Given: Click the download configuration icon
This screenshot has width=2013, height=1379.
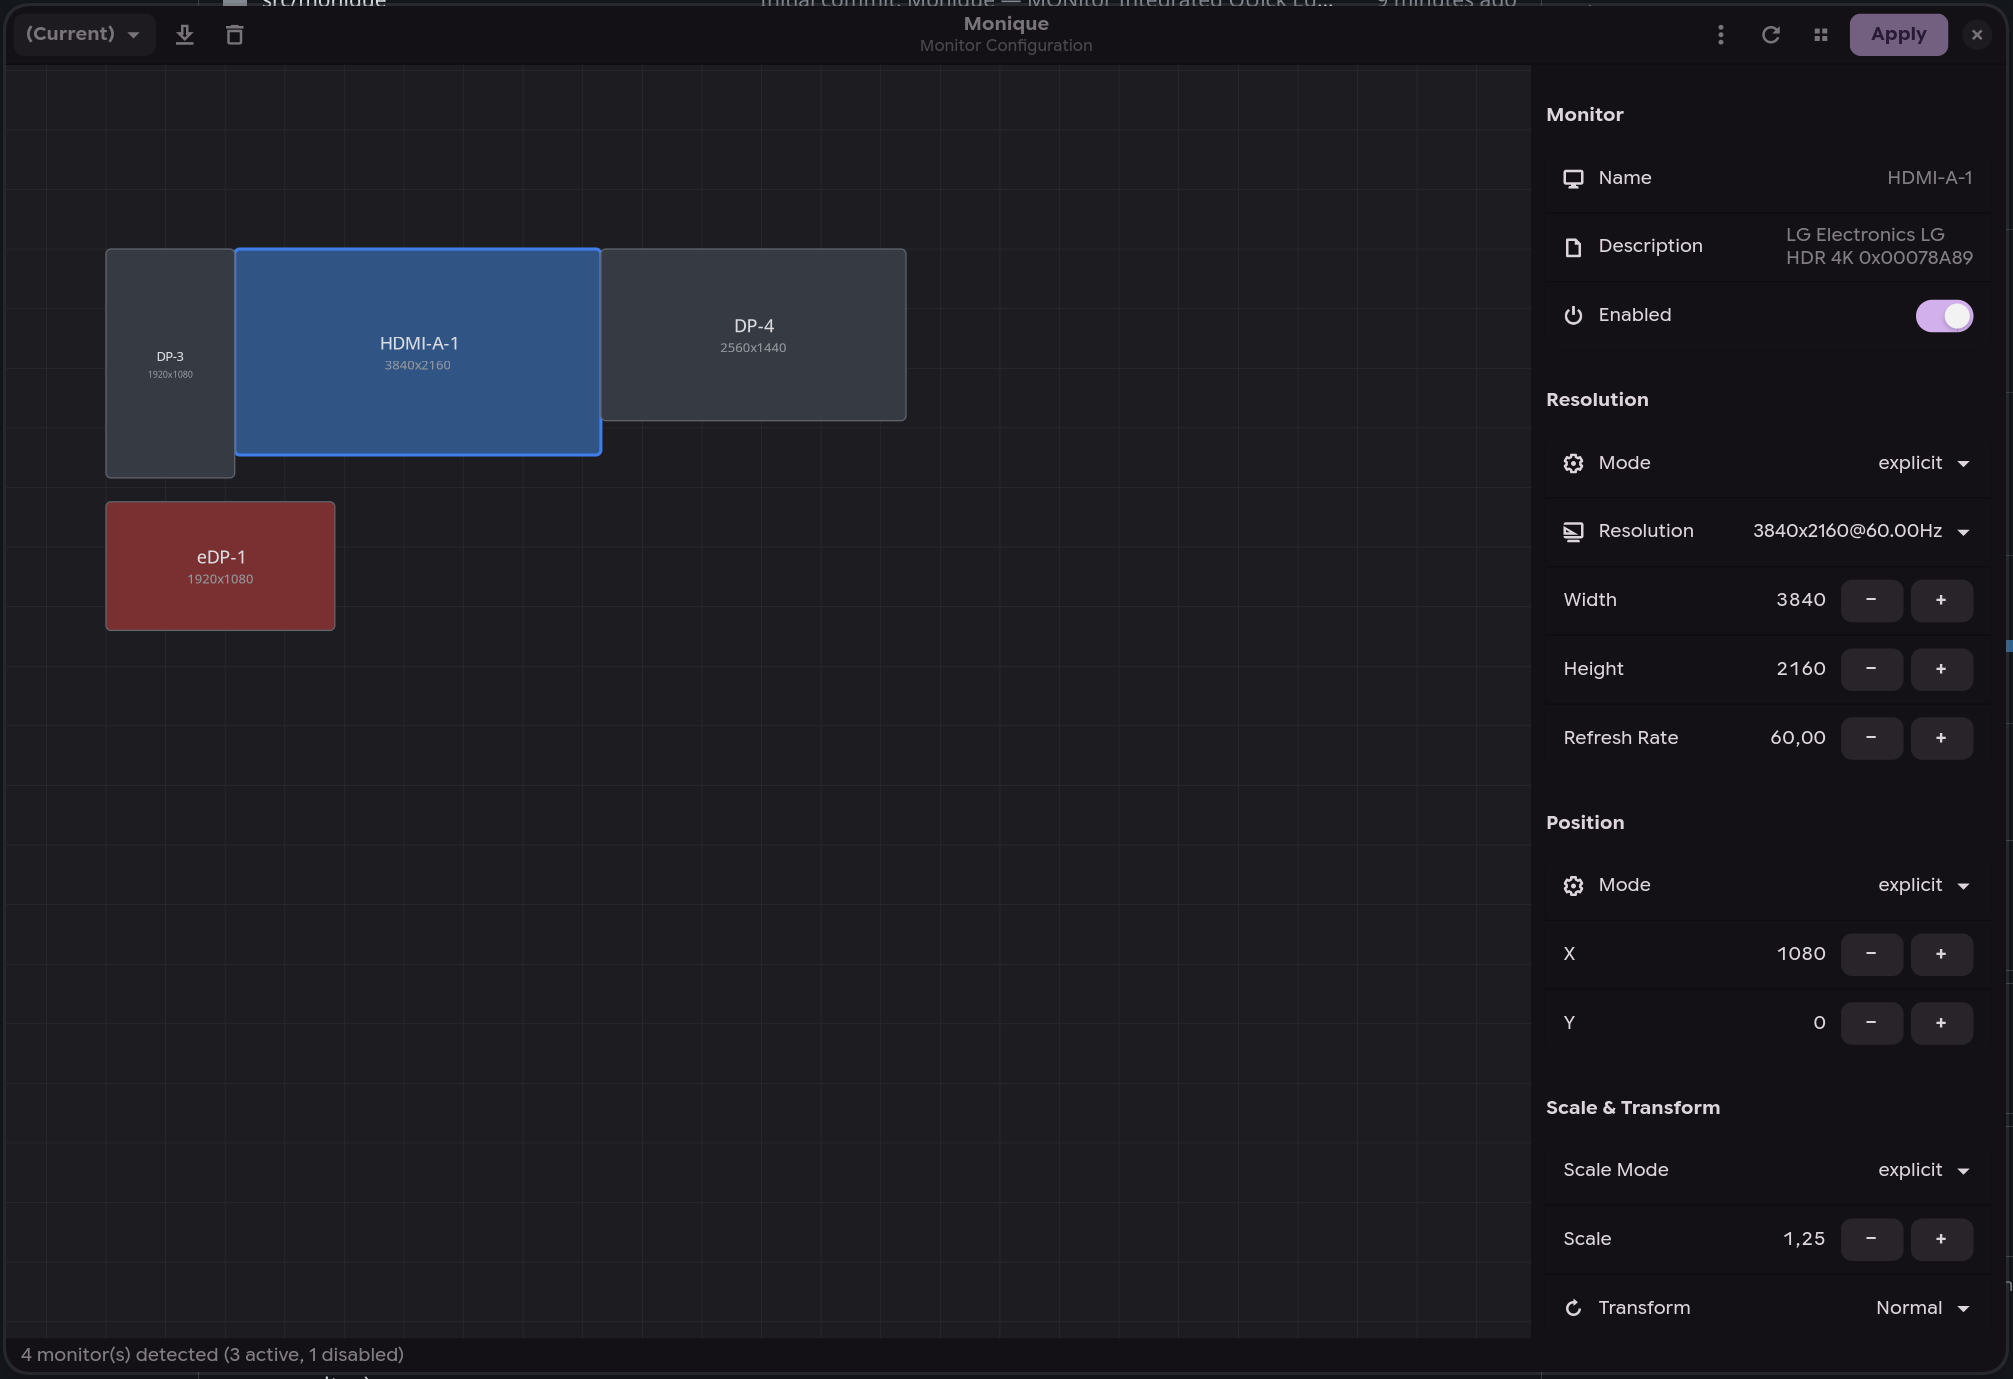Looking at the screenshot, I should coord(184,34).
